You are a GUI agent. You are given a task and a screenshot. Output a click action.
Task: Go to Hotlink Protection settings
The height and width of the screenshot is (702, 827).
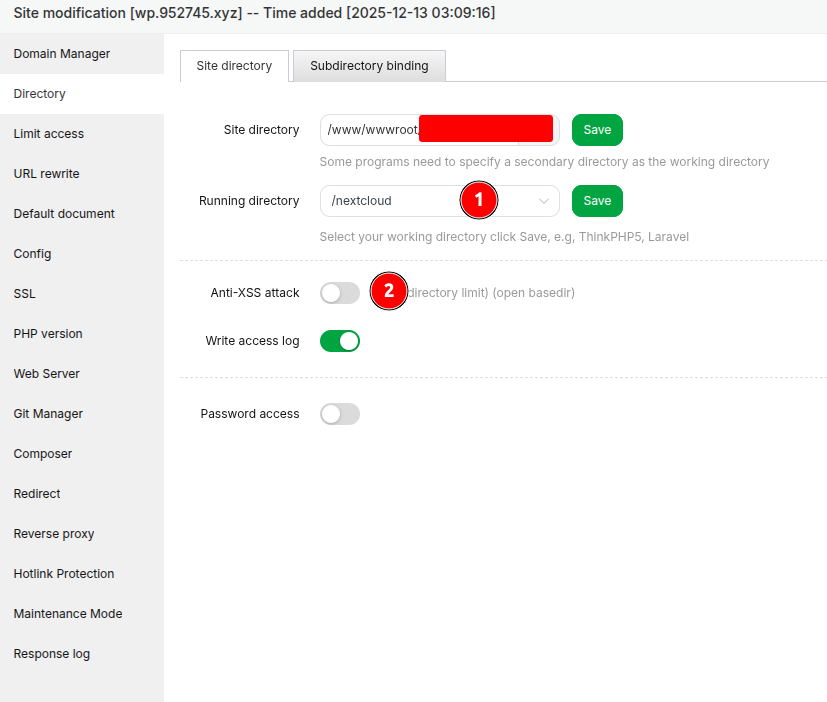pyautogui.click(x=64, y=574)
